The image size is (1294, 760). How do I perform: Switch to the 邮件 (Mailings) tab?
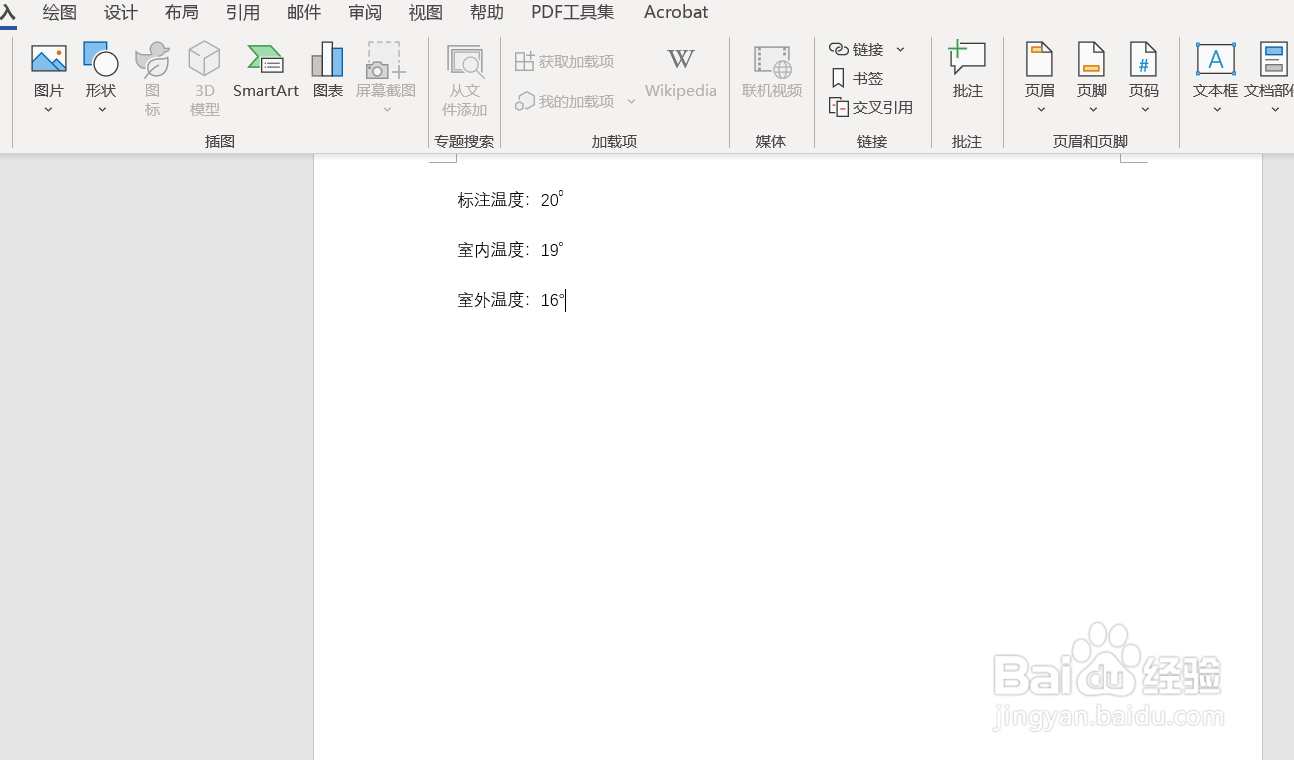point(304,12)
